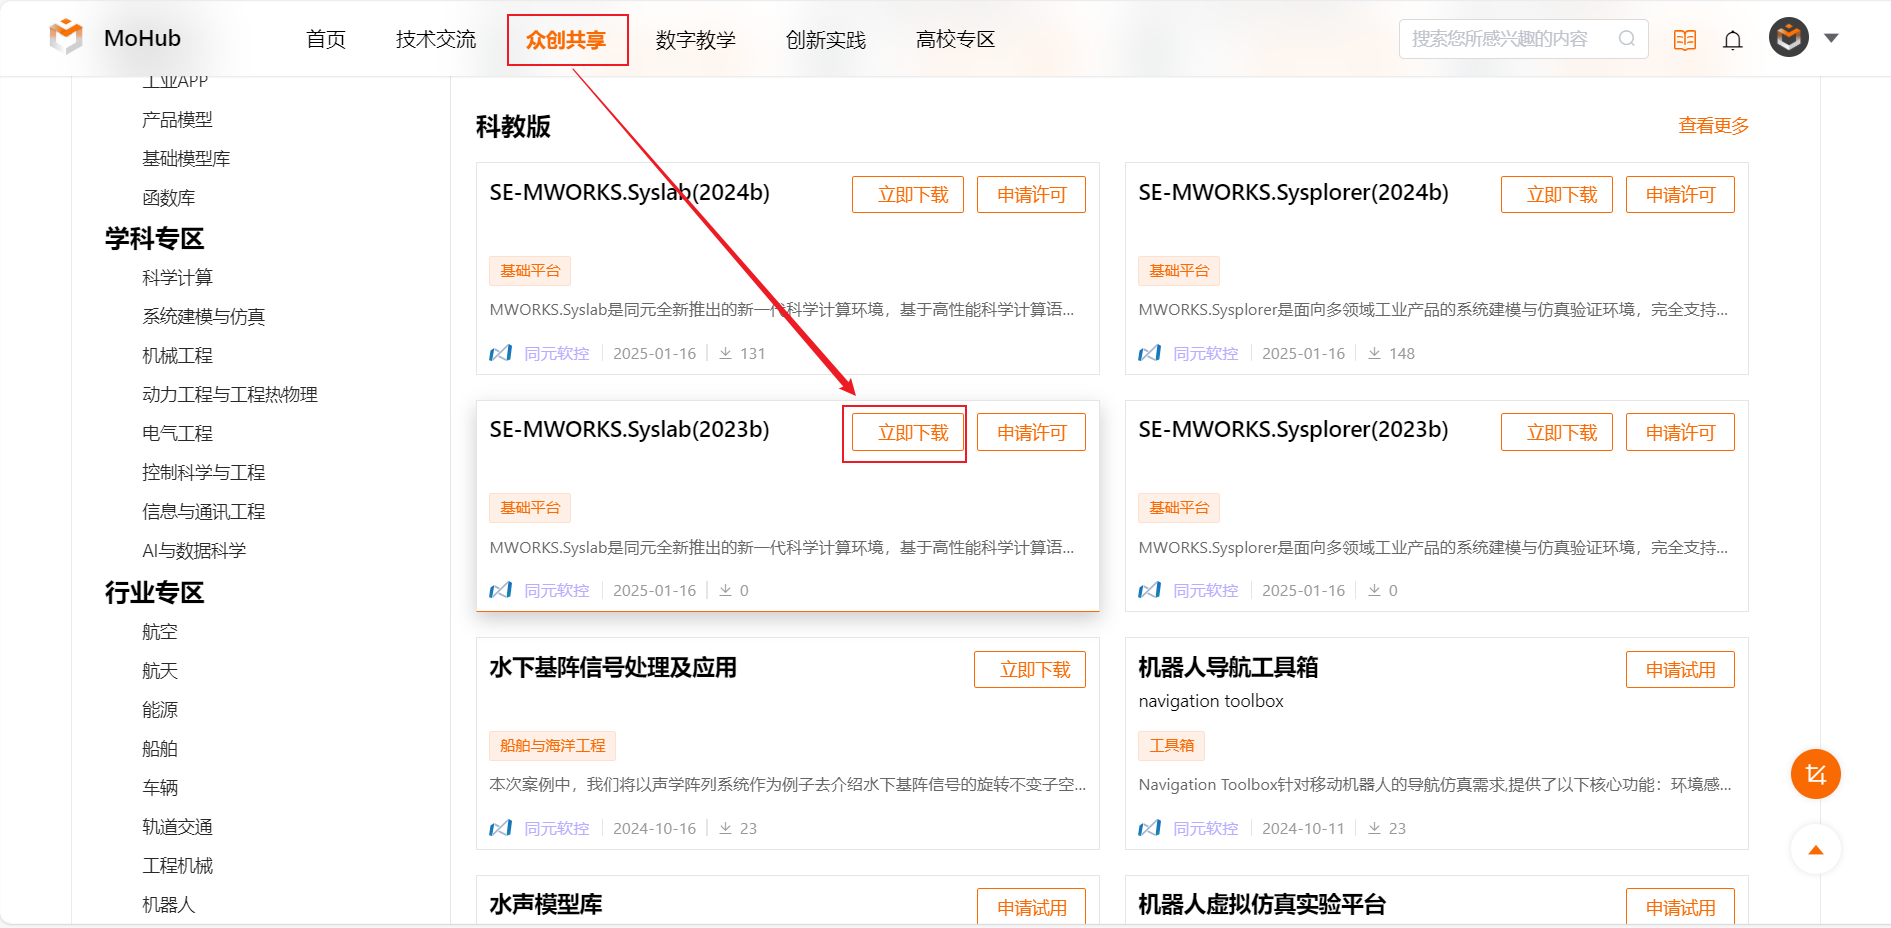Click 查看更多 link

pos(1714,126)
